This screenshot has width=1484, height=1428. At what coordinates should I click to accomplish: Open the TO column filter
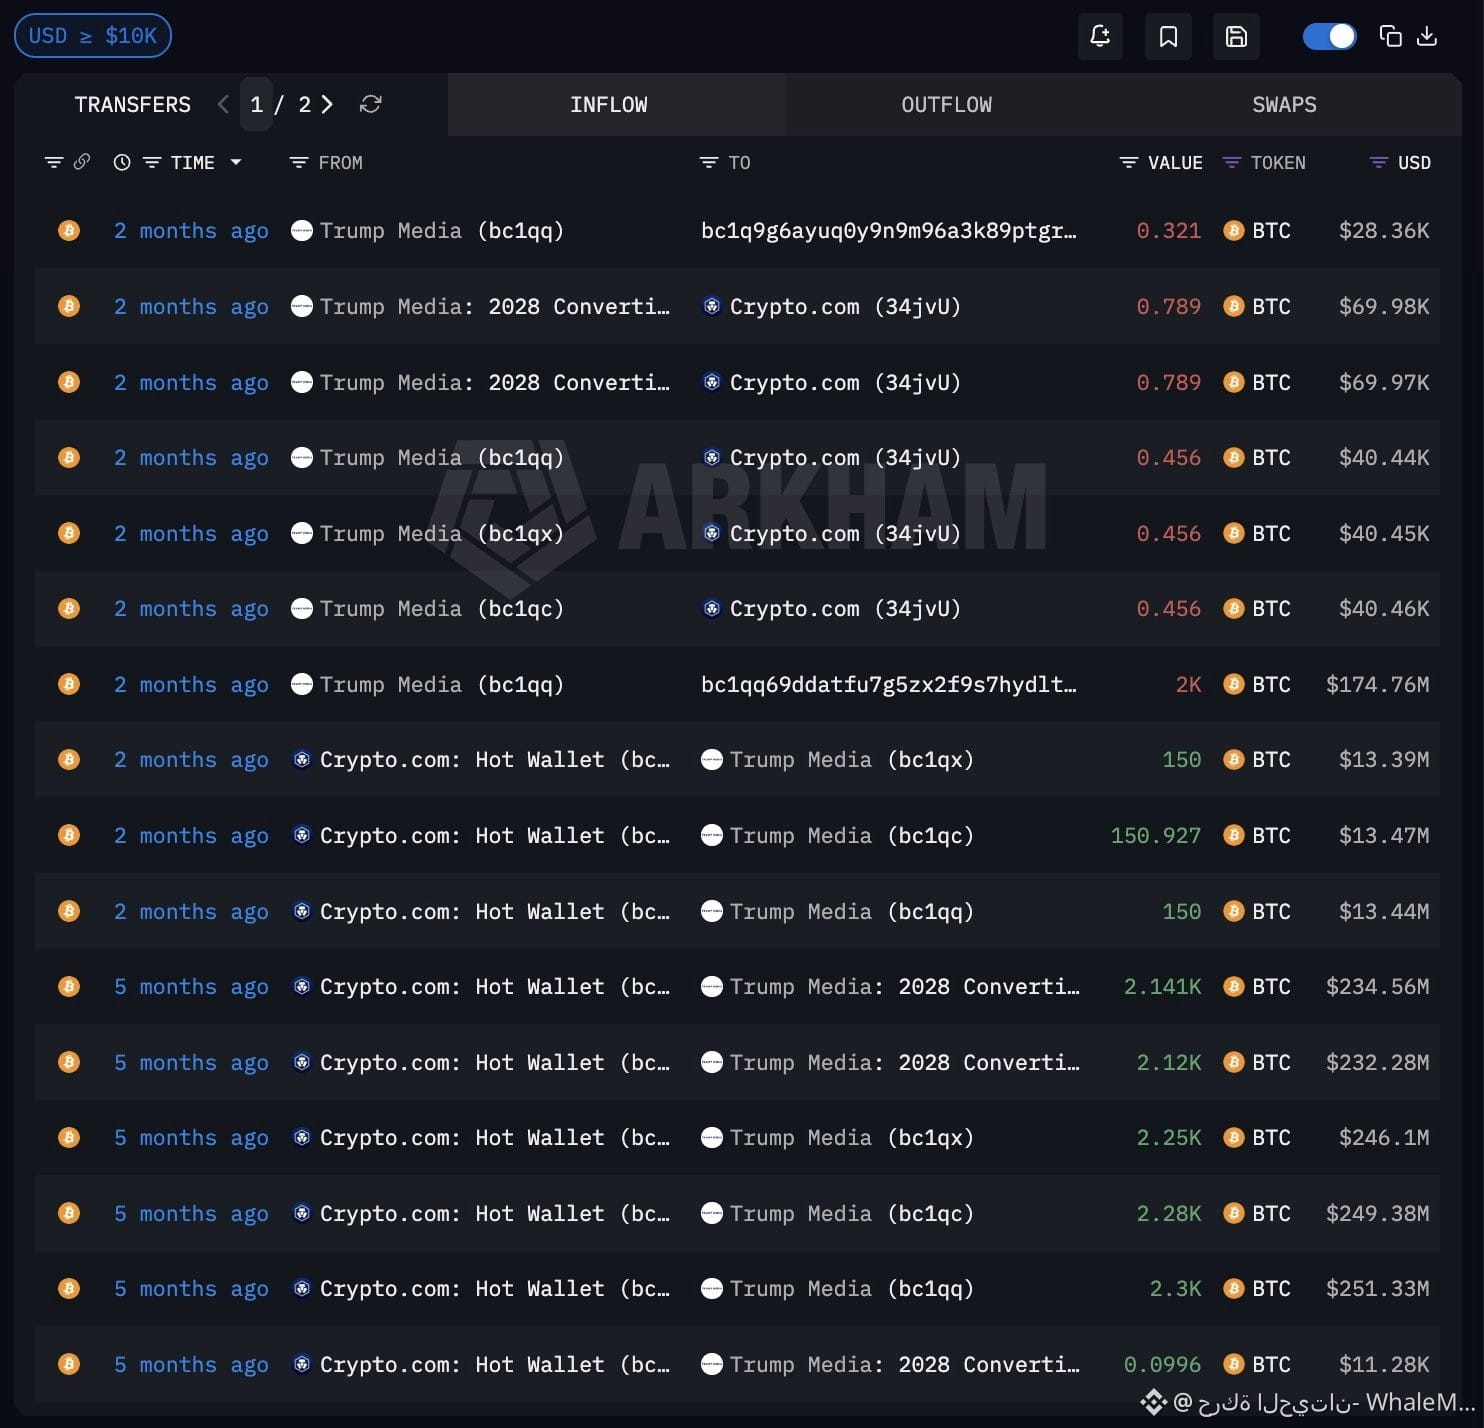(x=708, y=162)
